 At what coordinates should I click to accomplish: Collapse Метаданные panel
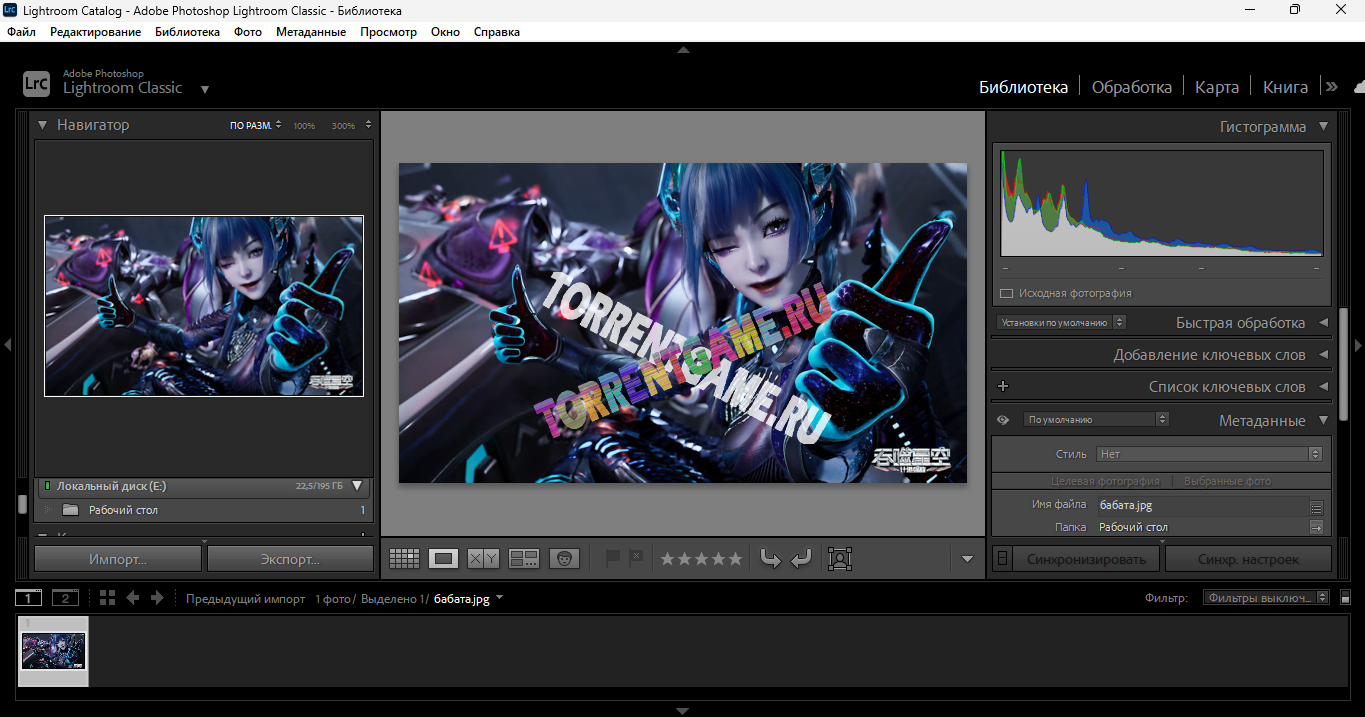1323,421
